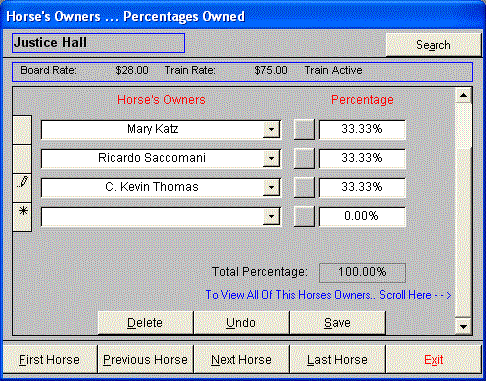
Task: Click the 0.00% percentage field
Action: 362,216
